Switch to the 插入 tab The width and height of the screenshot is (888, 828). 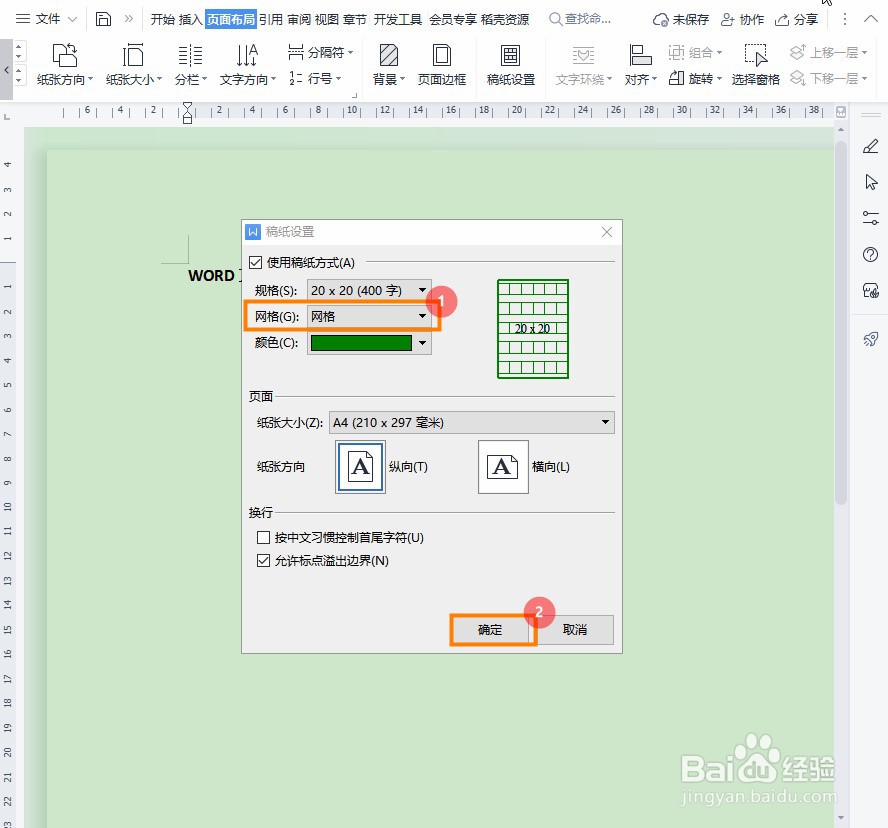[190, 19]
